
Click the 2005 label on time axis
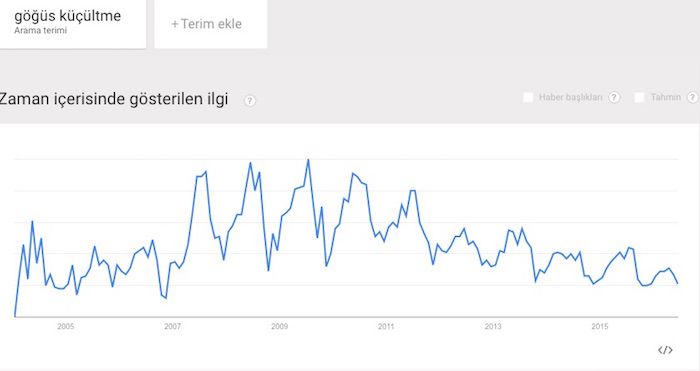point(66,326)
